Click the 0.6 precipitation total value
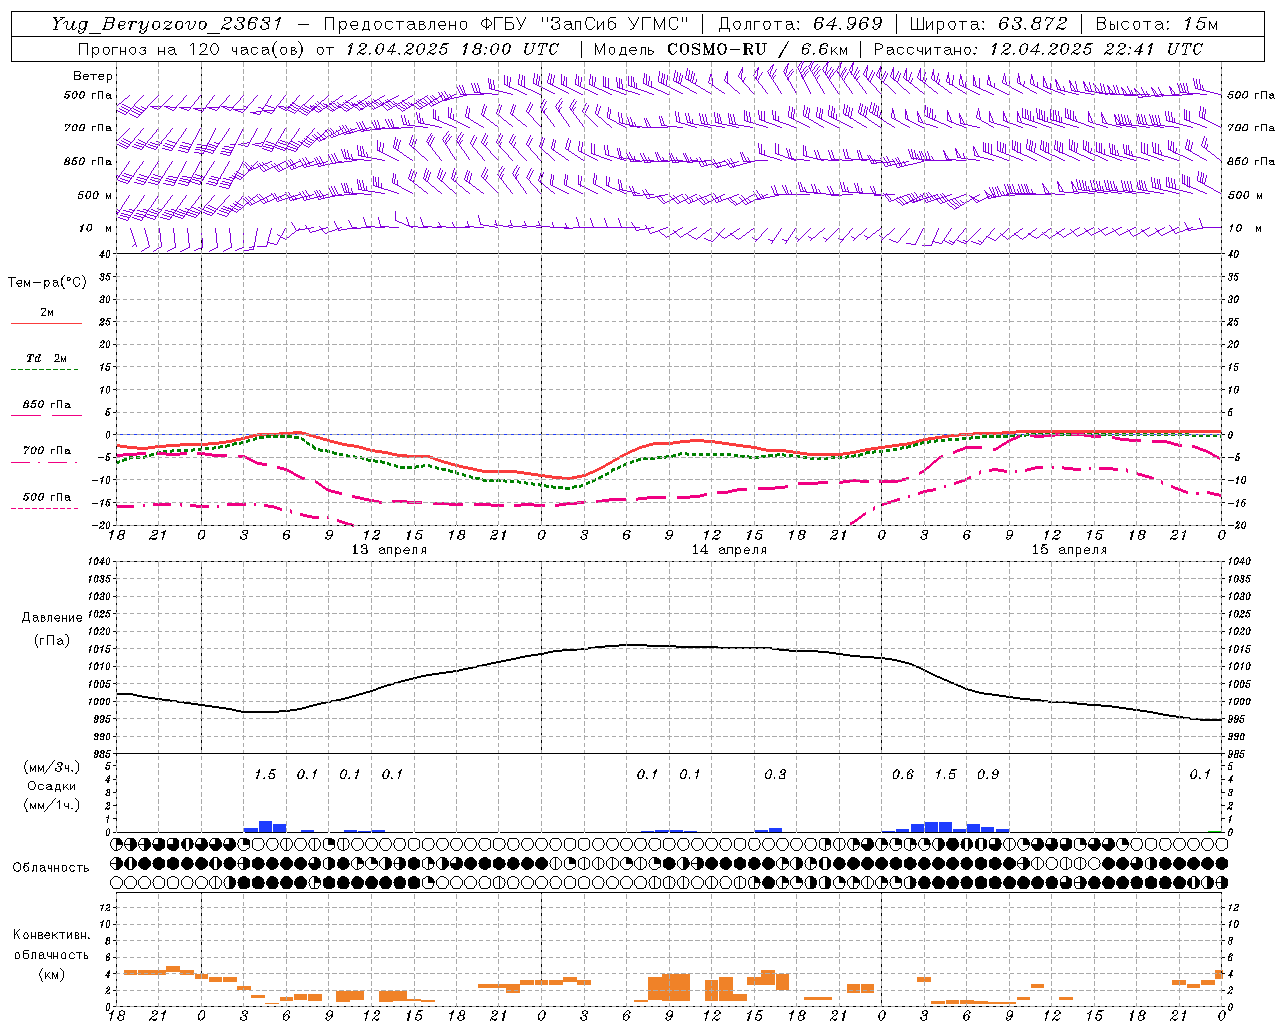The width and height of the screenshot is (1280, 1024). [903, 775]
